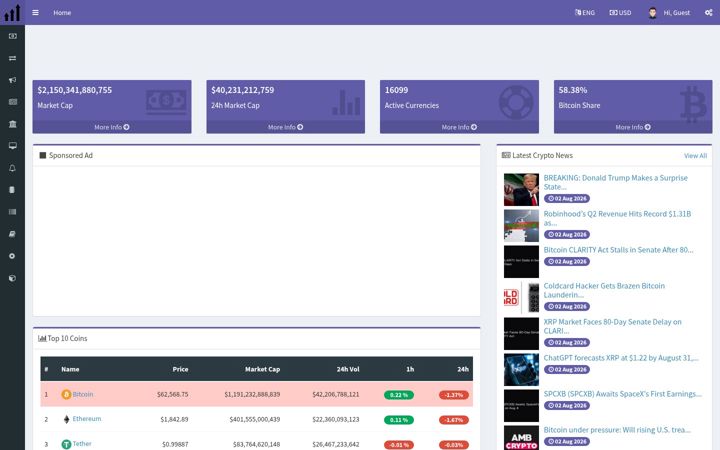Click More Info on 24h Market Cap card
720x450 pixels.
[x=285, y=127]
